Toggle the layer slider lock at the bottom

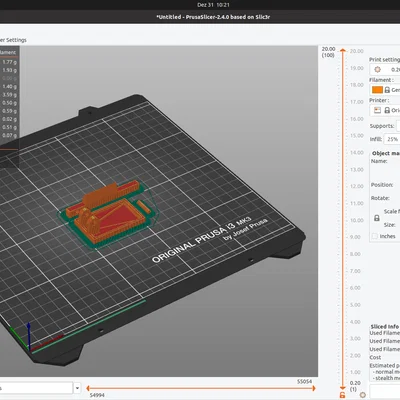tap(342, 395)
